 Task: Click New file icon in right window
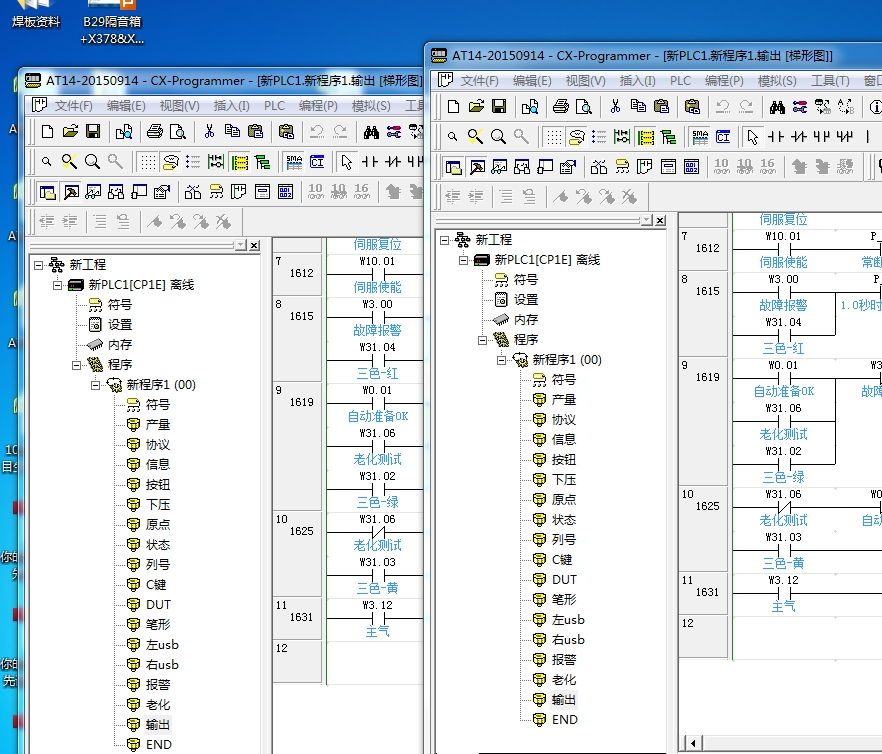453,106
